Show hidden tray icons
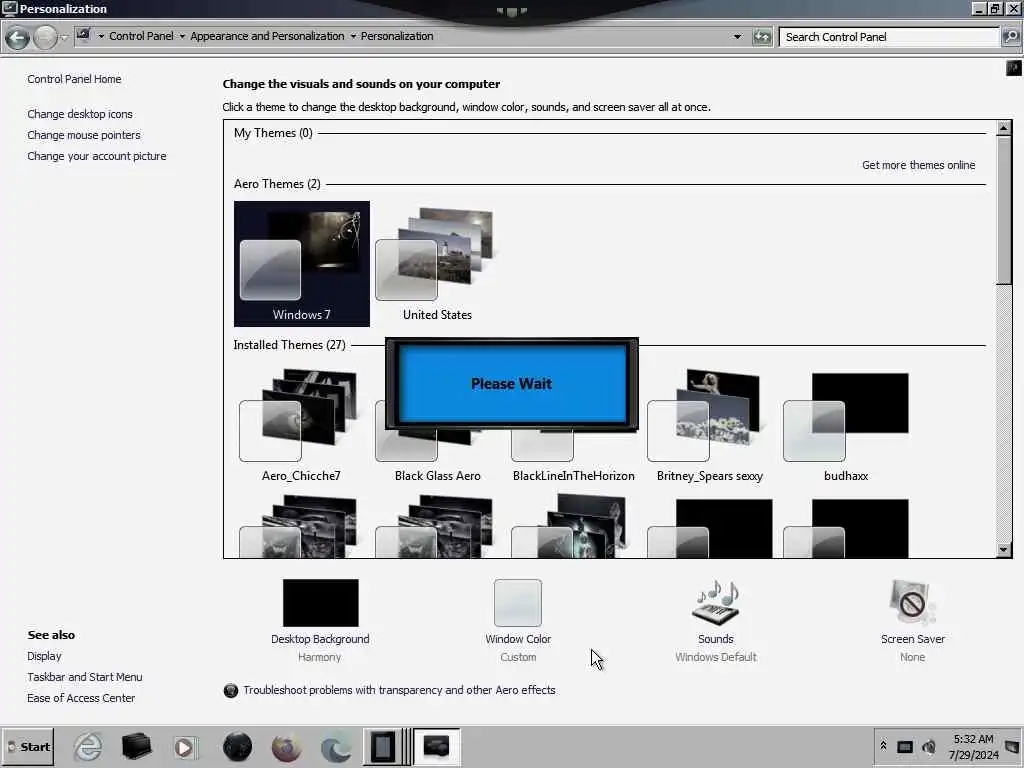1024x768 pixels. pos(883,745)
